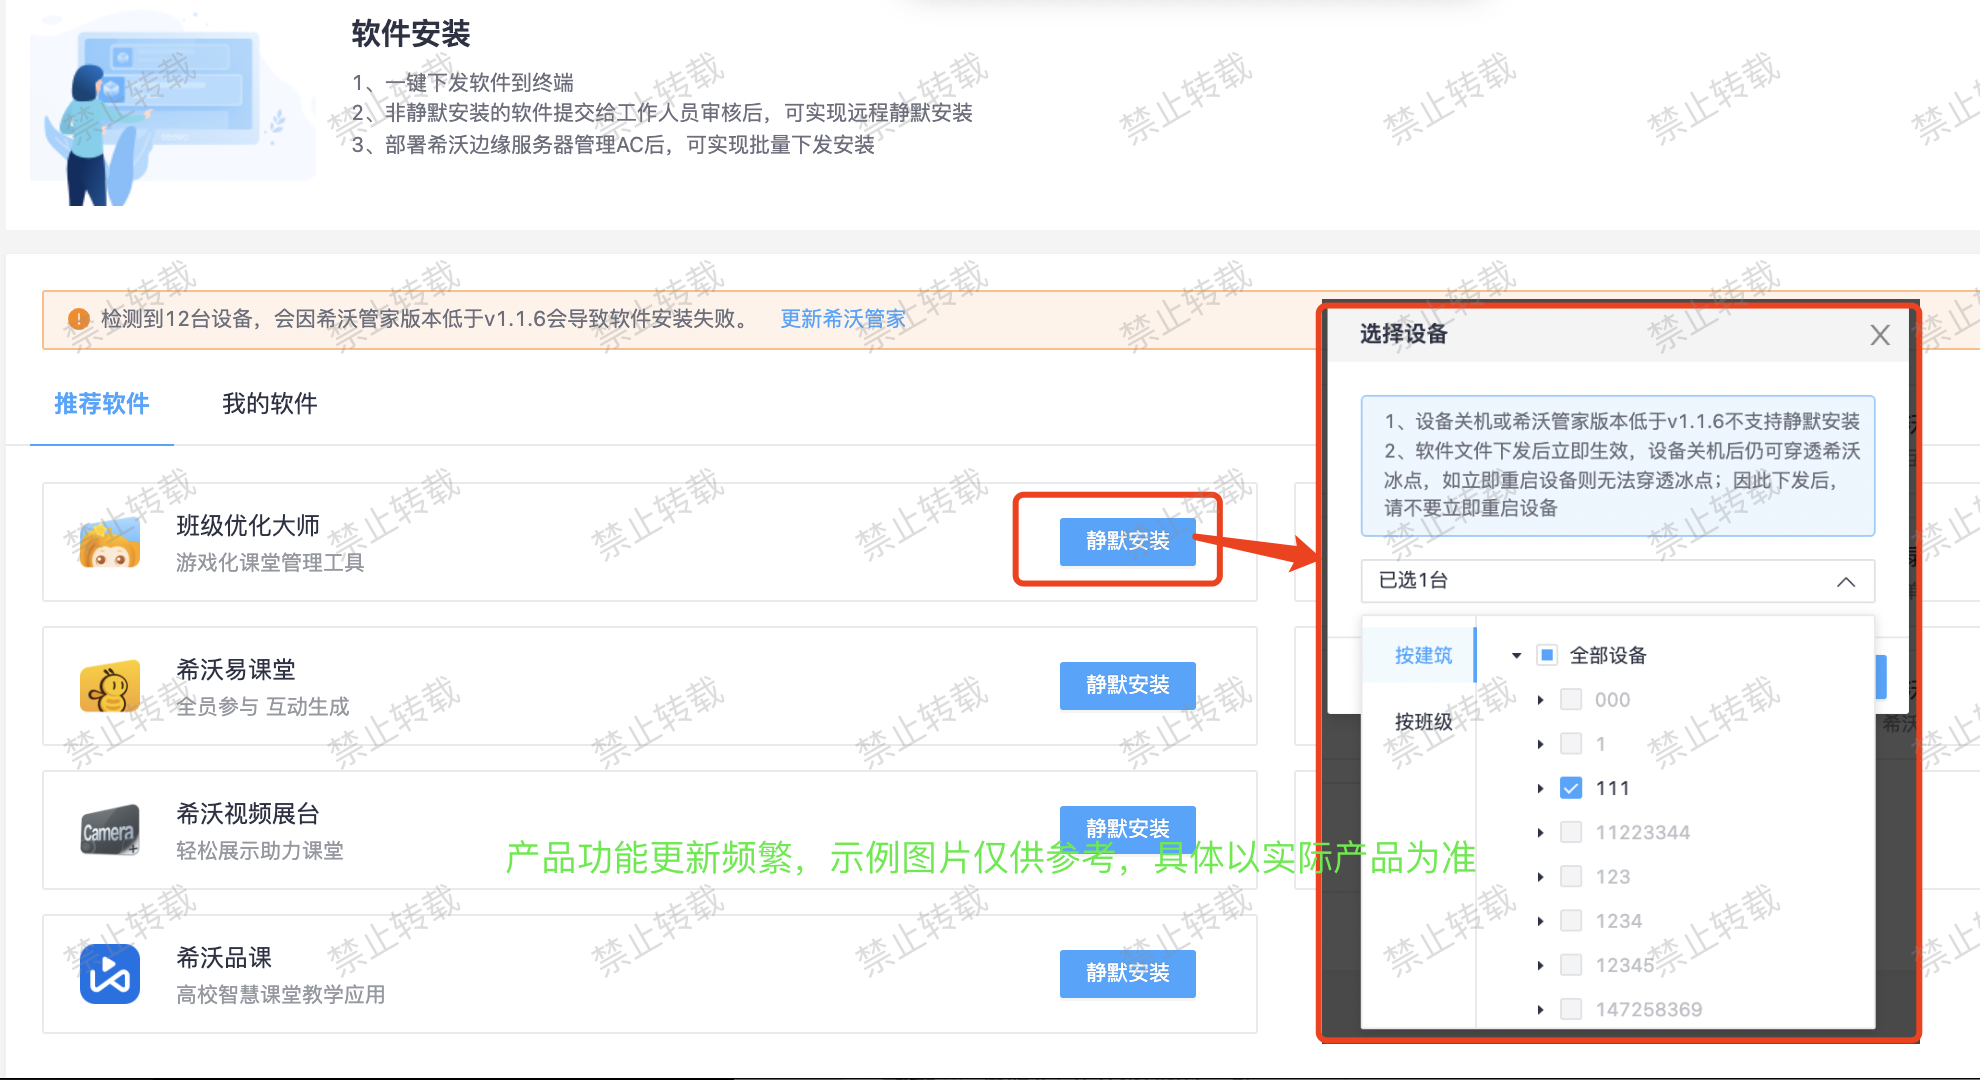Select the 按建筑 grouping tab

coord(1422,655)
